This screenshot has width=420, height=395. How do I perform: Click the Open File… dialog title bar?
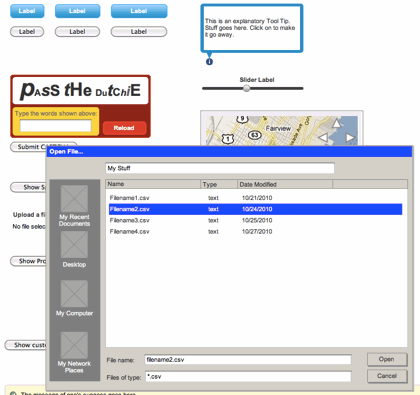click(x=229, y=151)
